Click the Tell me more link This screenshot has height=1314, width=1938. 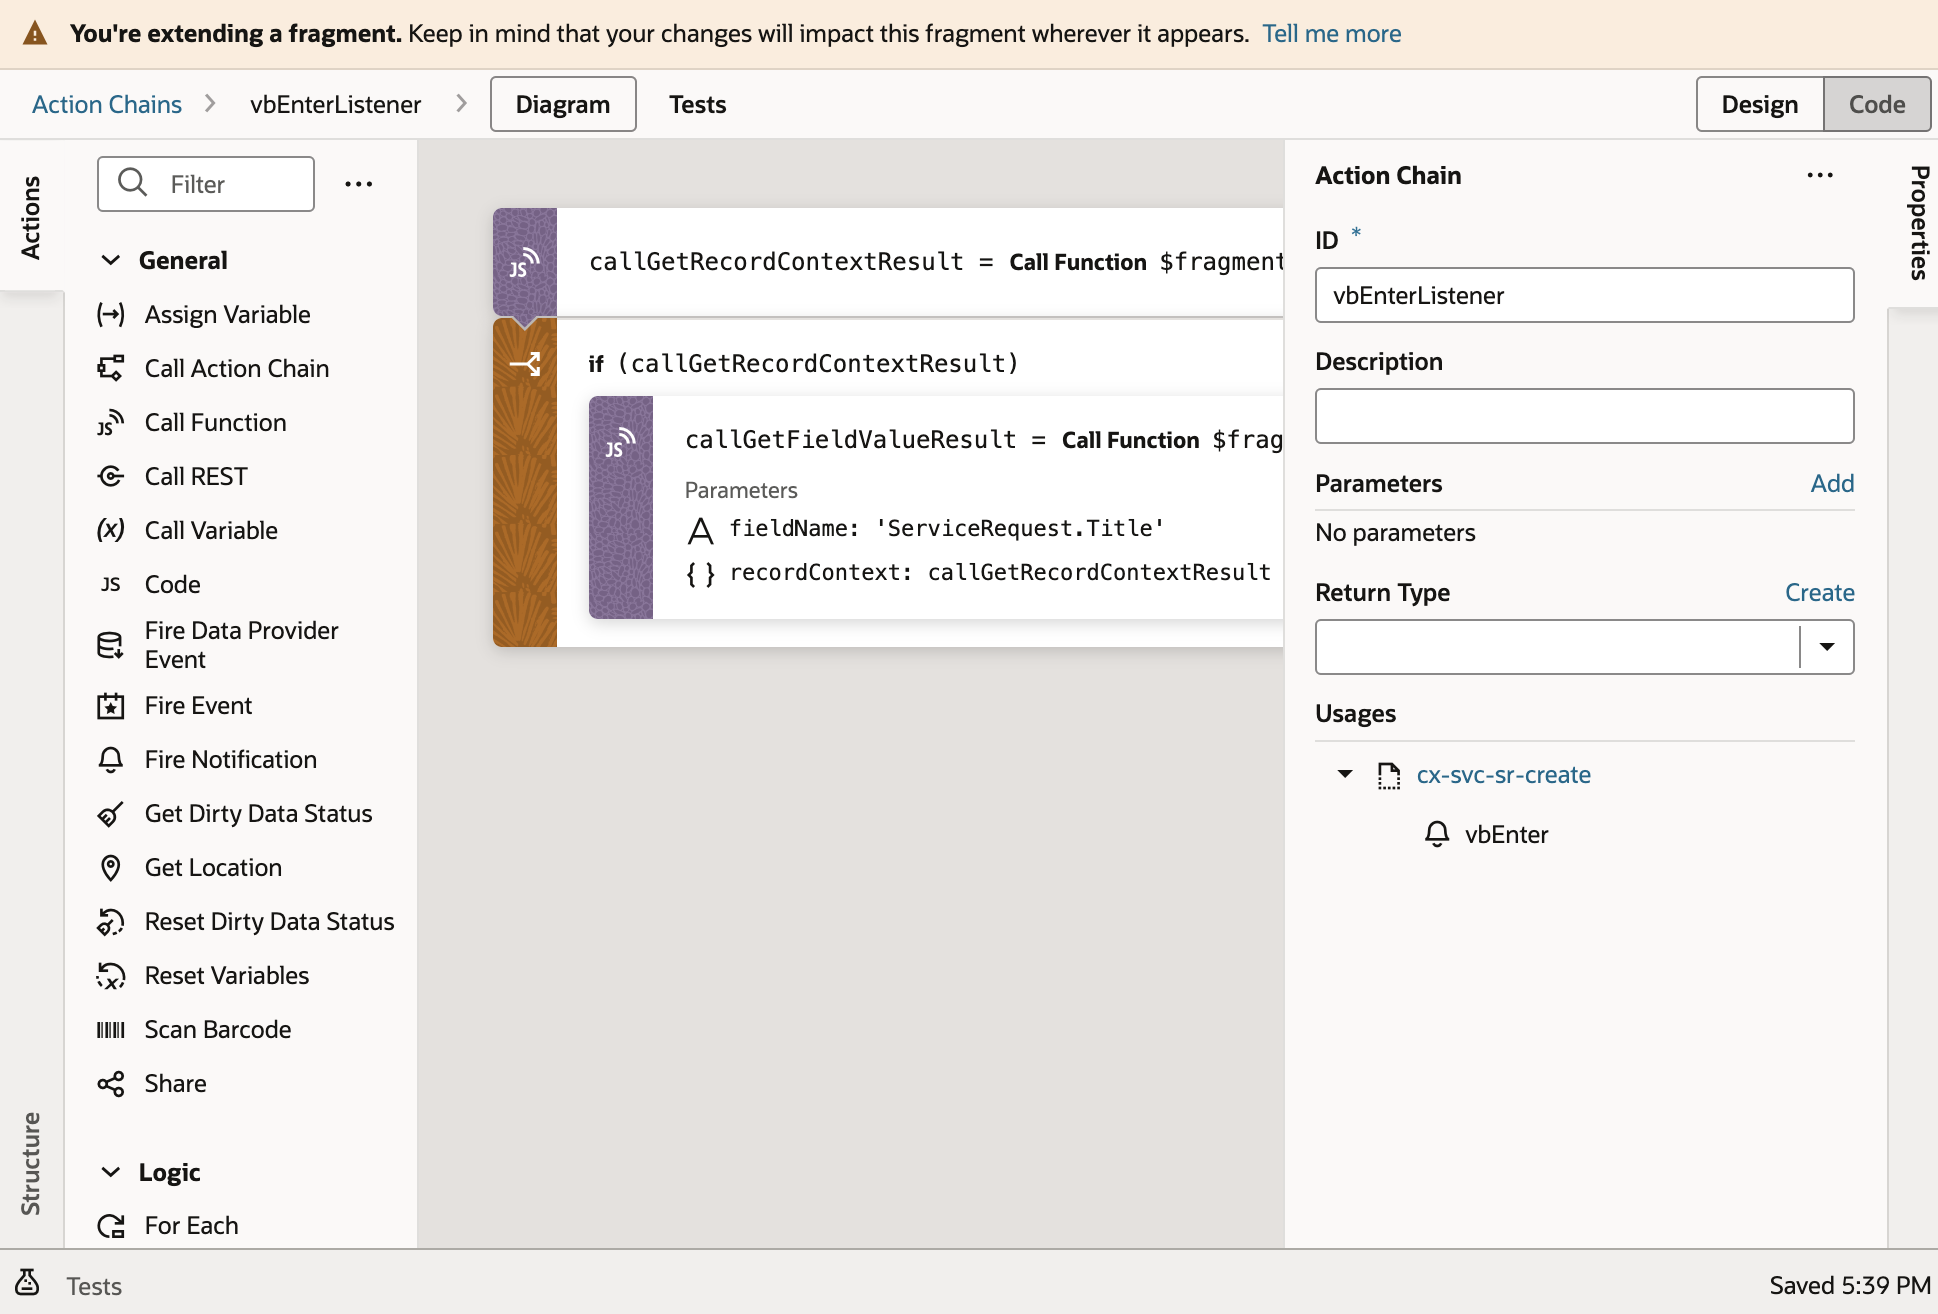click(1331, 34)
